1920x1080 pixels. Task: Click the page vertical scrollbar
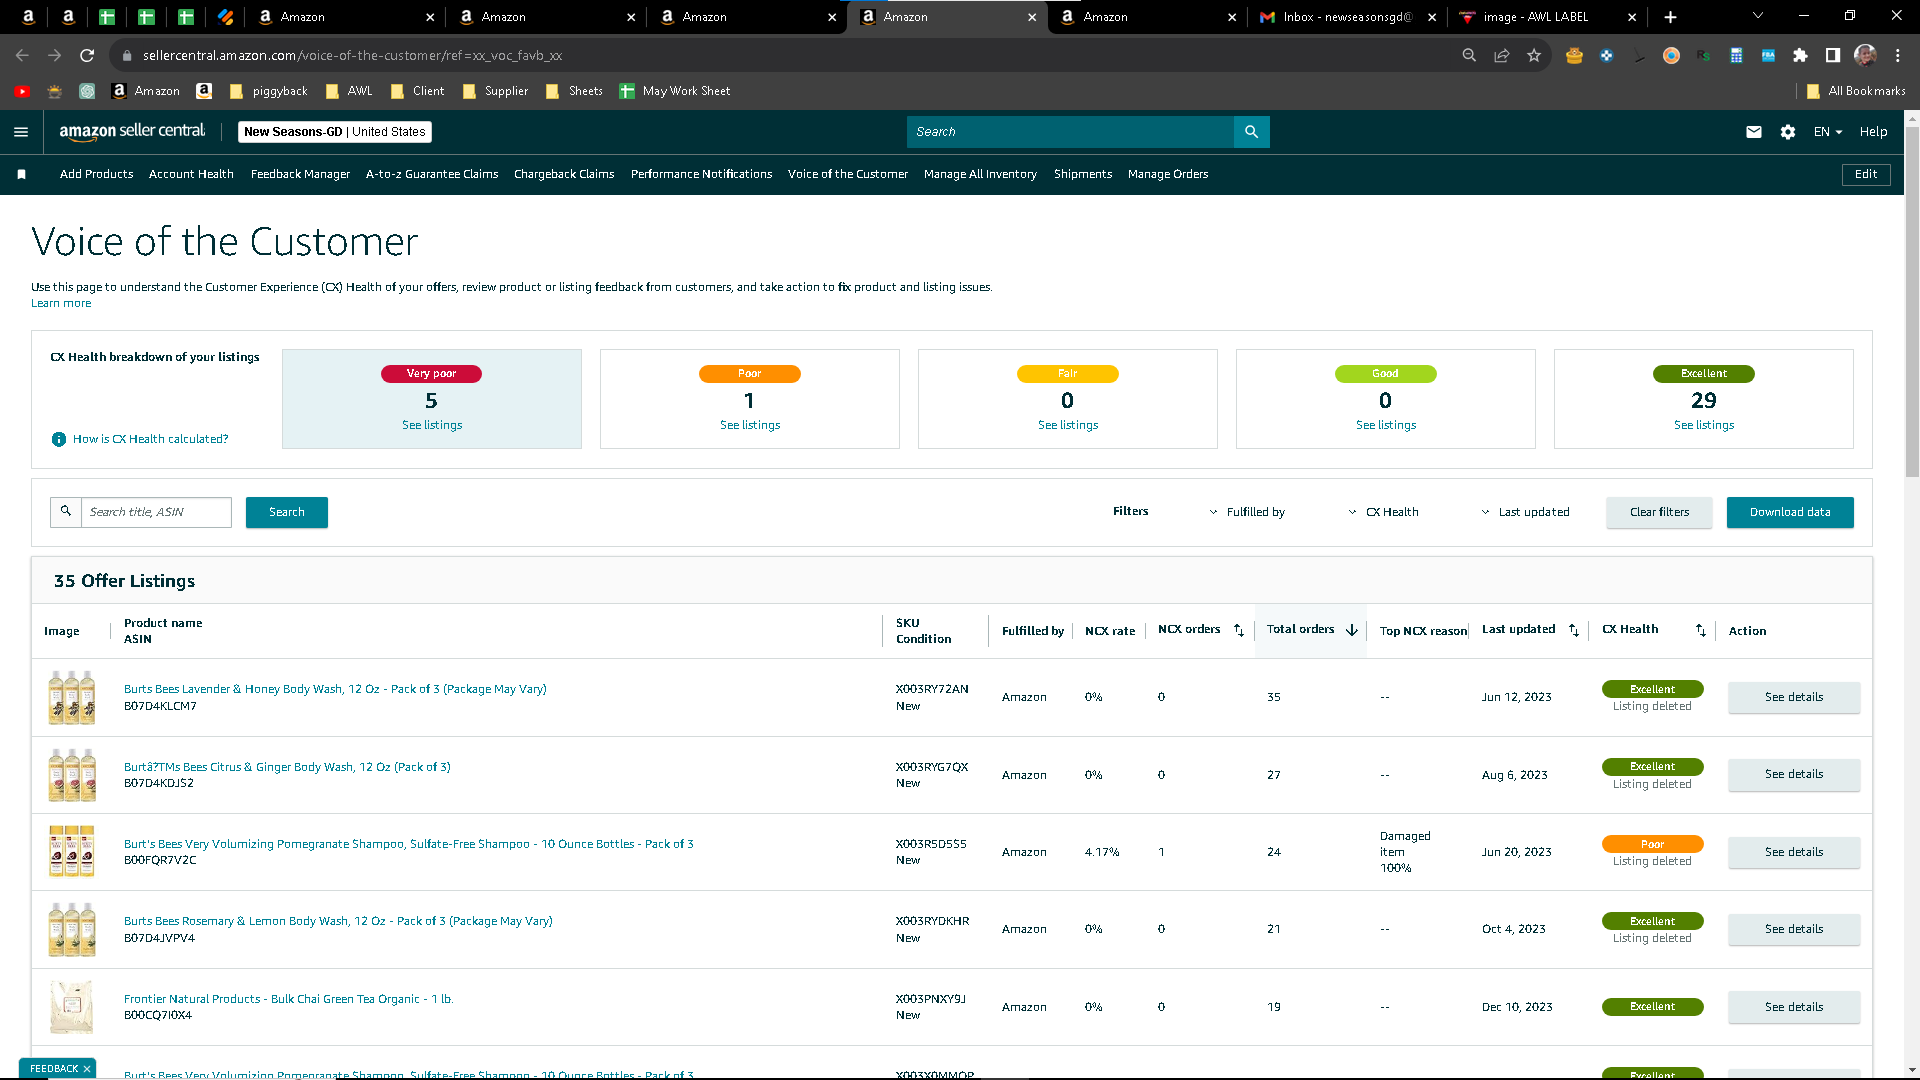coord(1912,300)
